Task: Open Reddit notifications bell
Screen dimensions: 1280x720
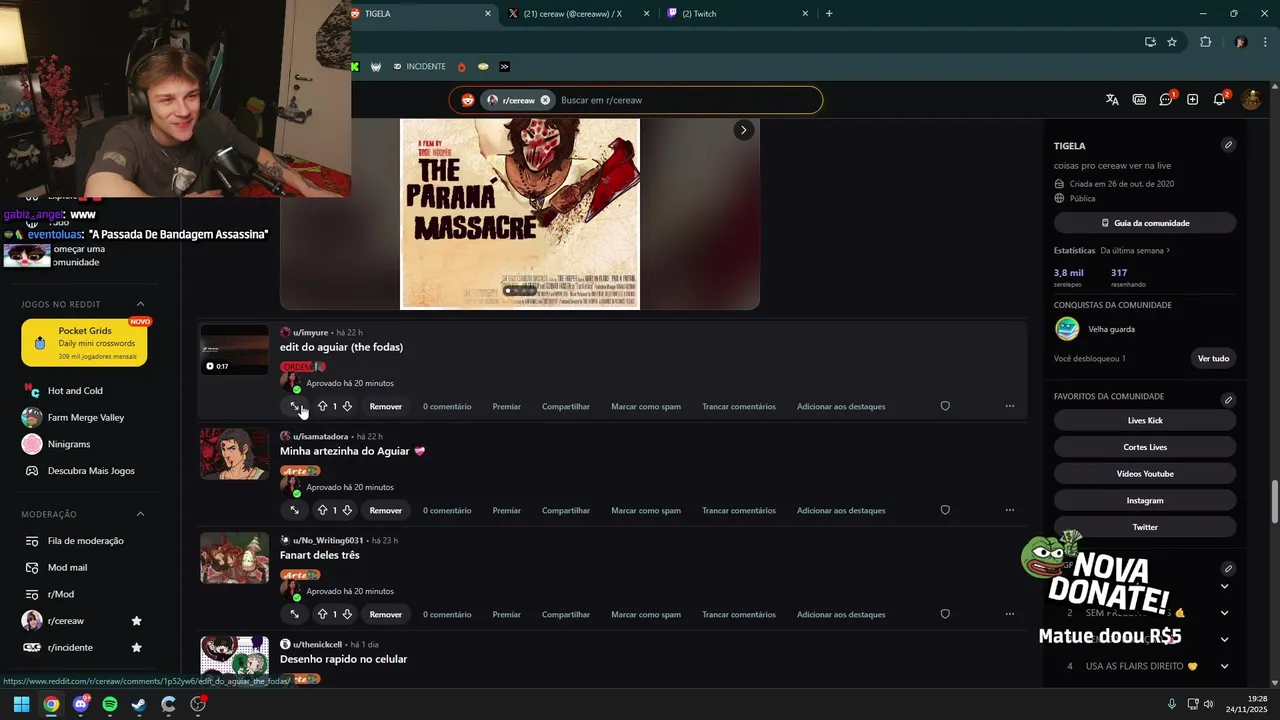Action: point(1219,100)
